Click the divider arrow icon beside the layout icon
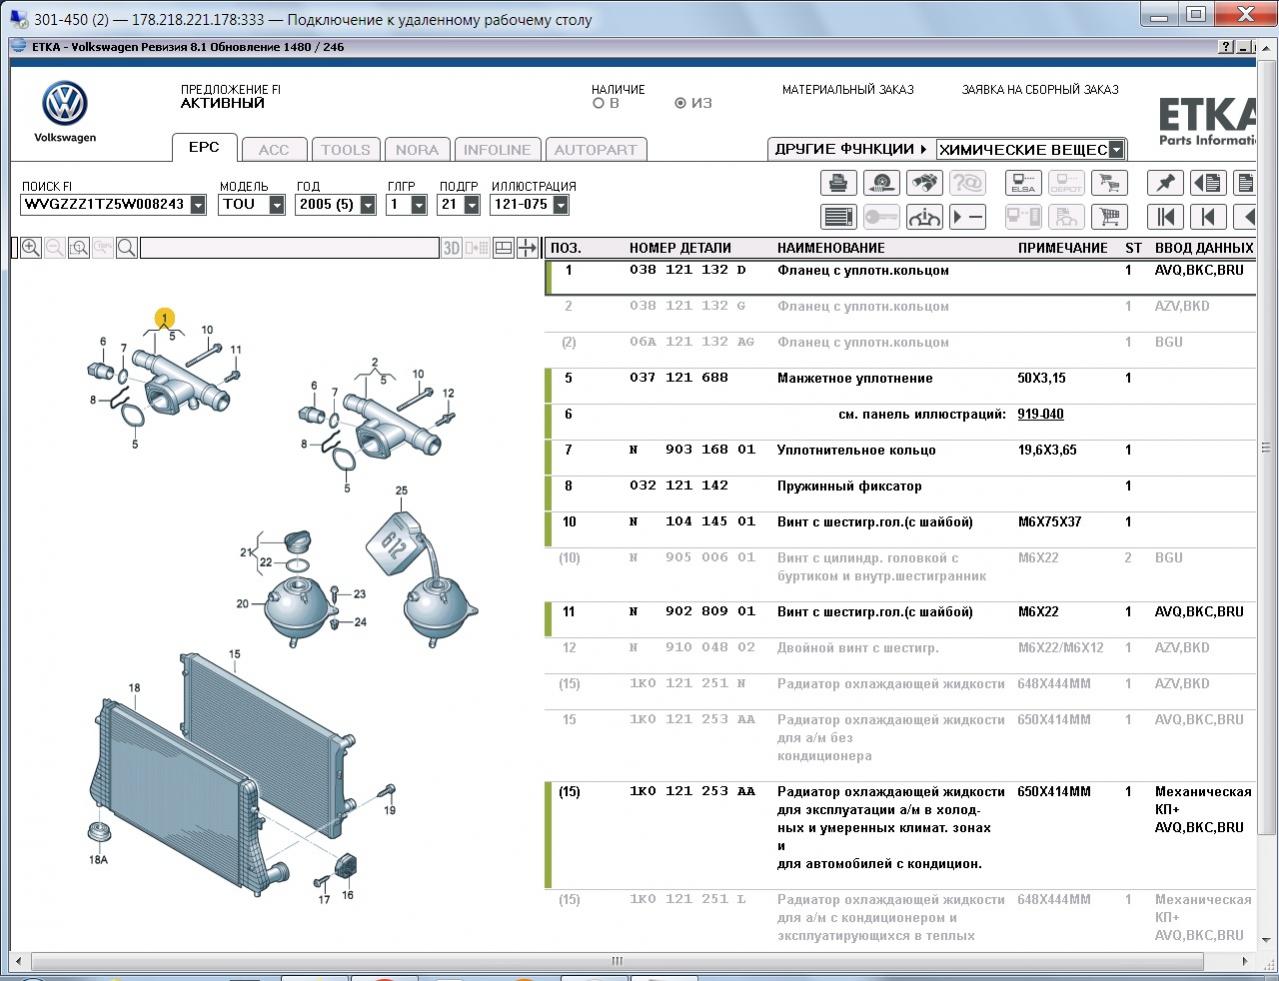Viewport: 1279px width, 981px height. point(527,248)
